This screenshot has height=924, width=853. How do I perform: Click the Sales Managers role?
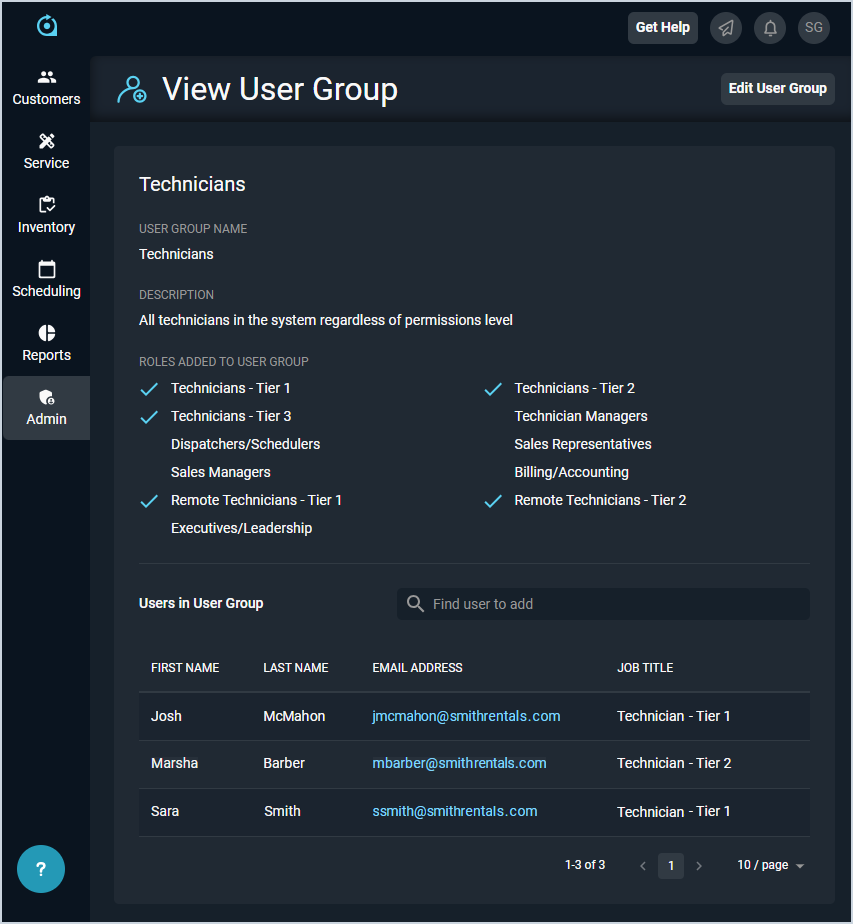click(221, 473)
